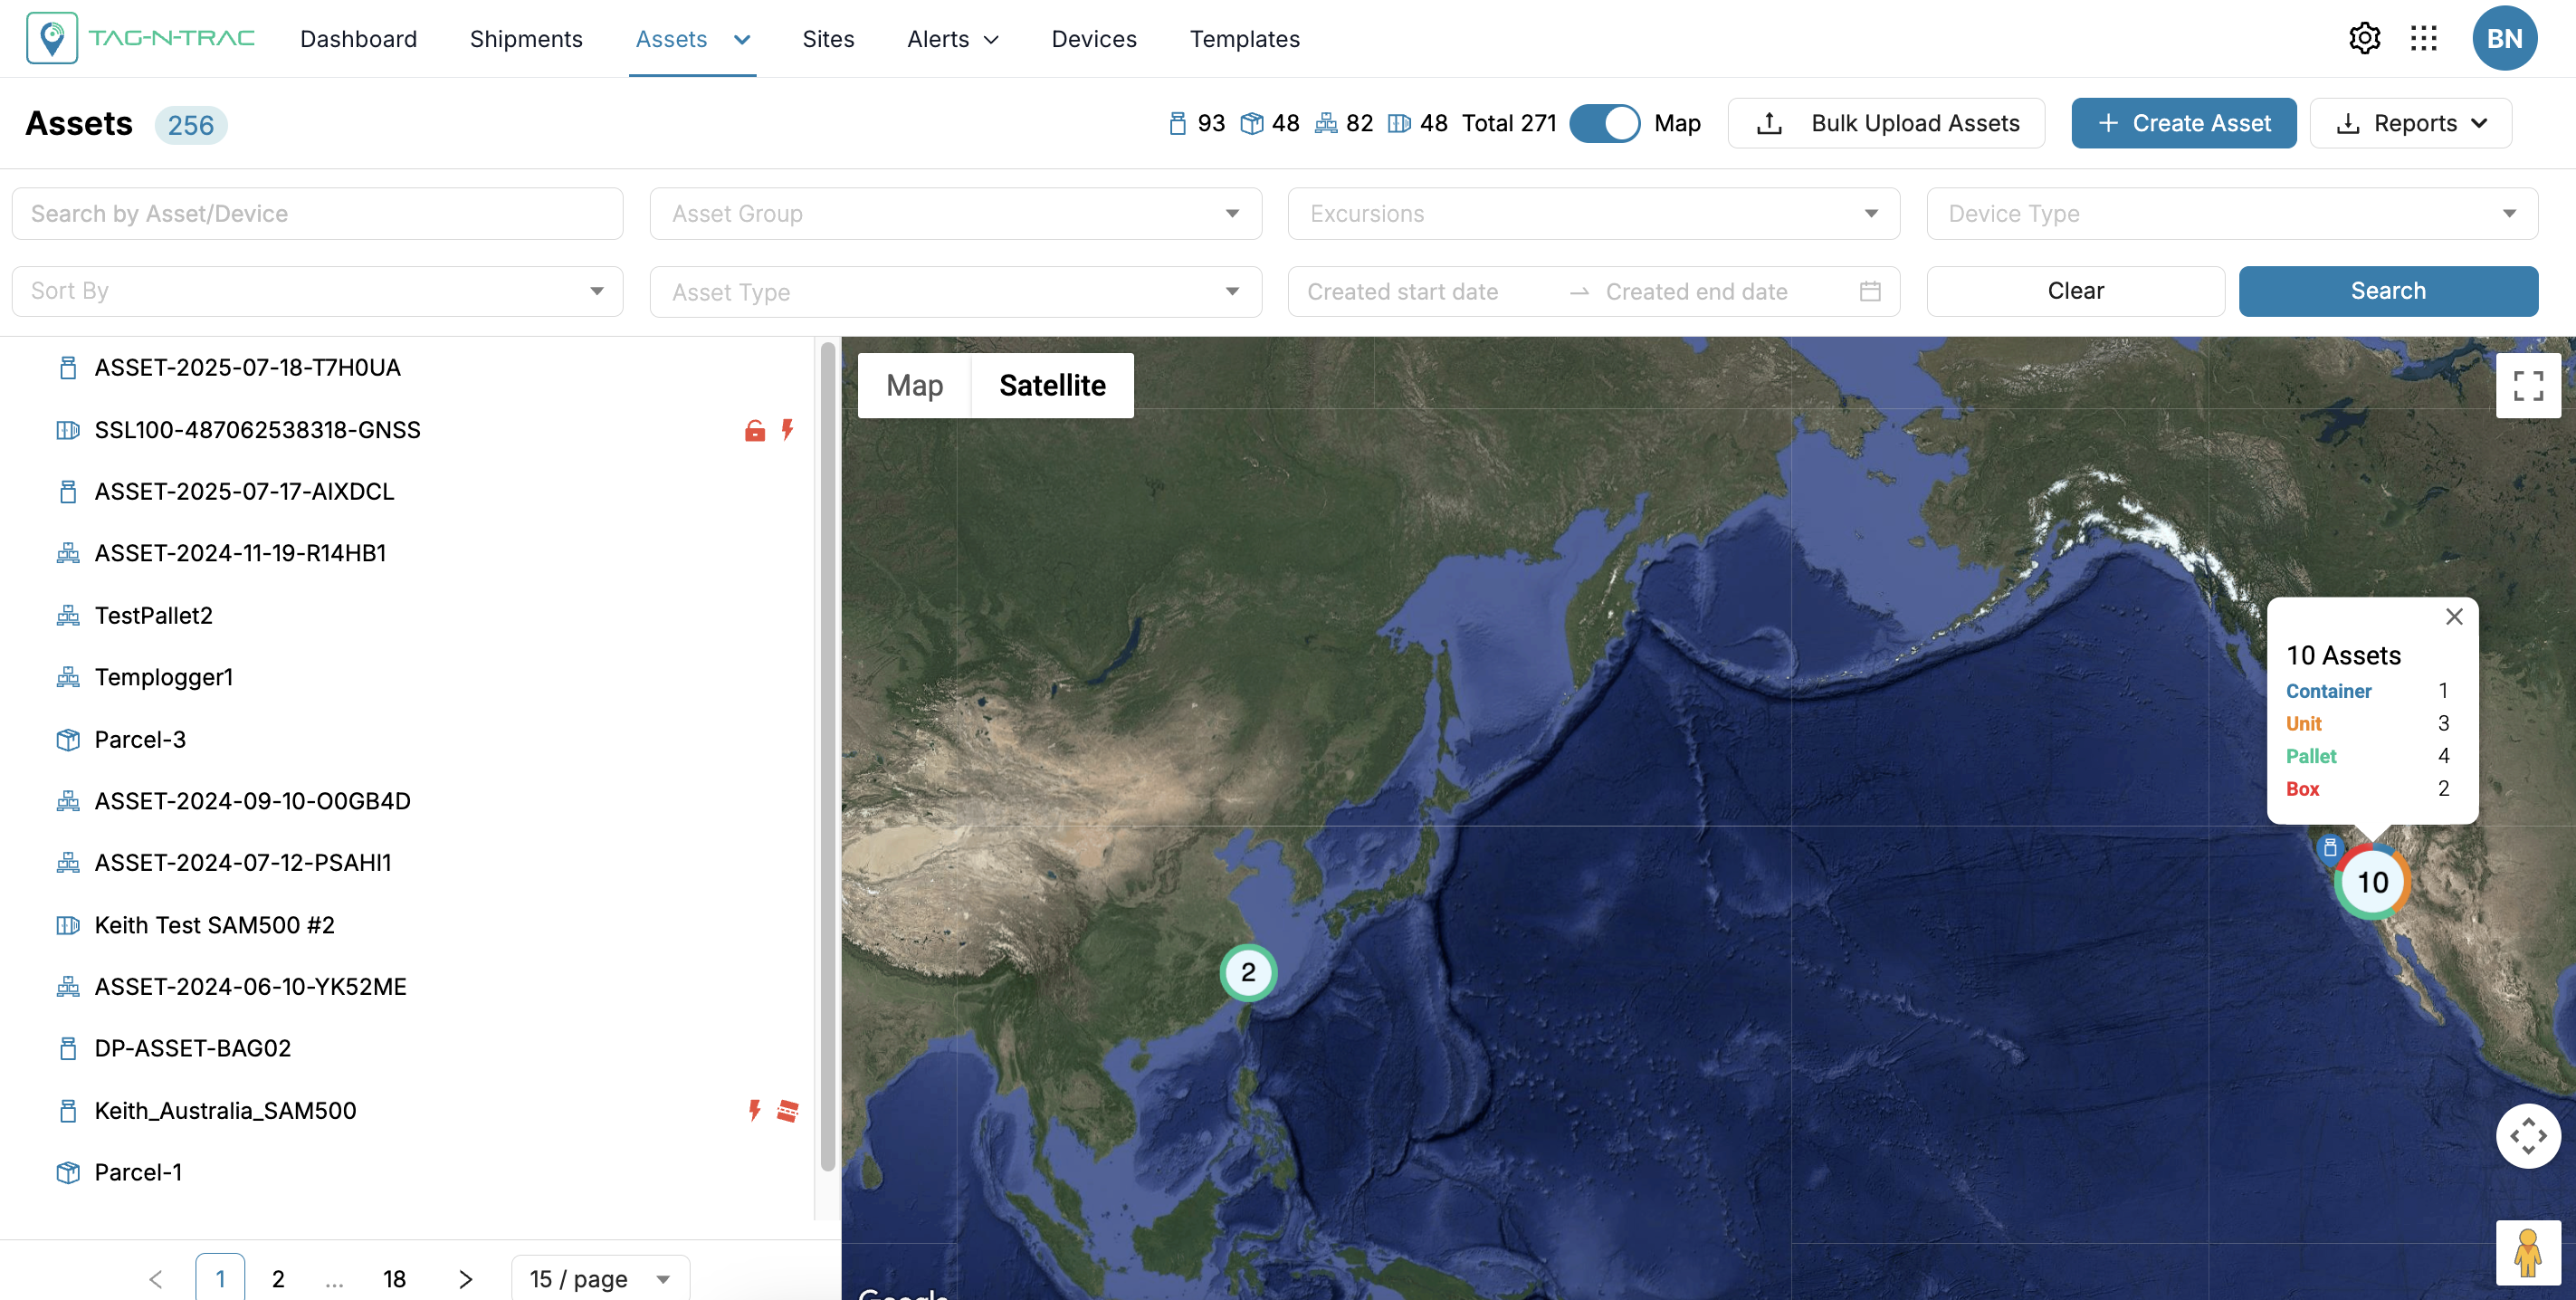
Task: Click the calendar icon in date range
Action: tap(1870, 291)
